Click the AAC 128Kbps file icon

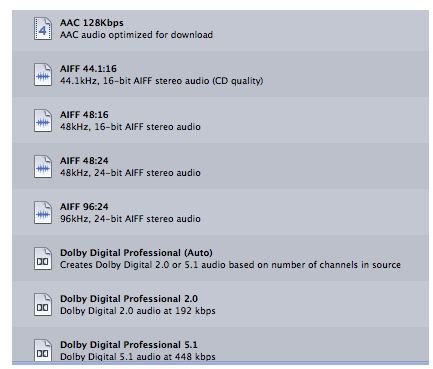pos(43,29)
